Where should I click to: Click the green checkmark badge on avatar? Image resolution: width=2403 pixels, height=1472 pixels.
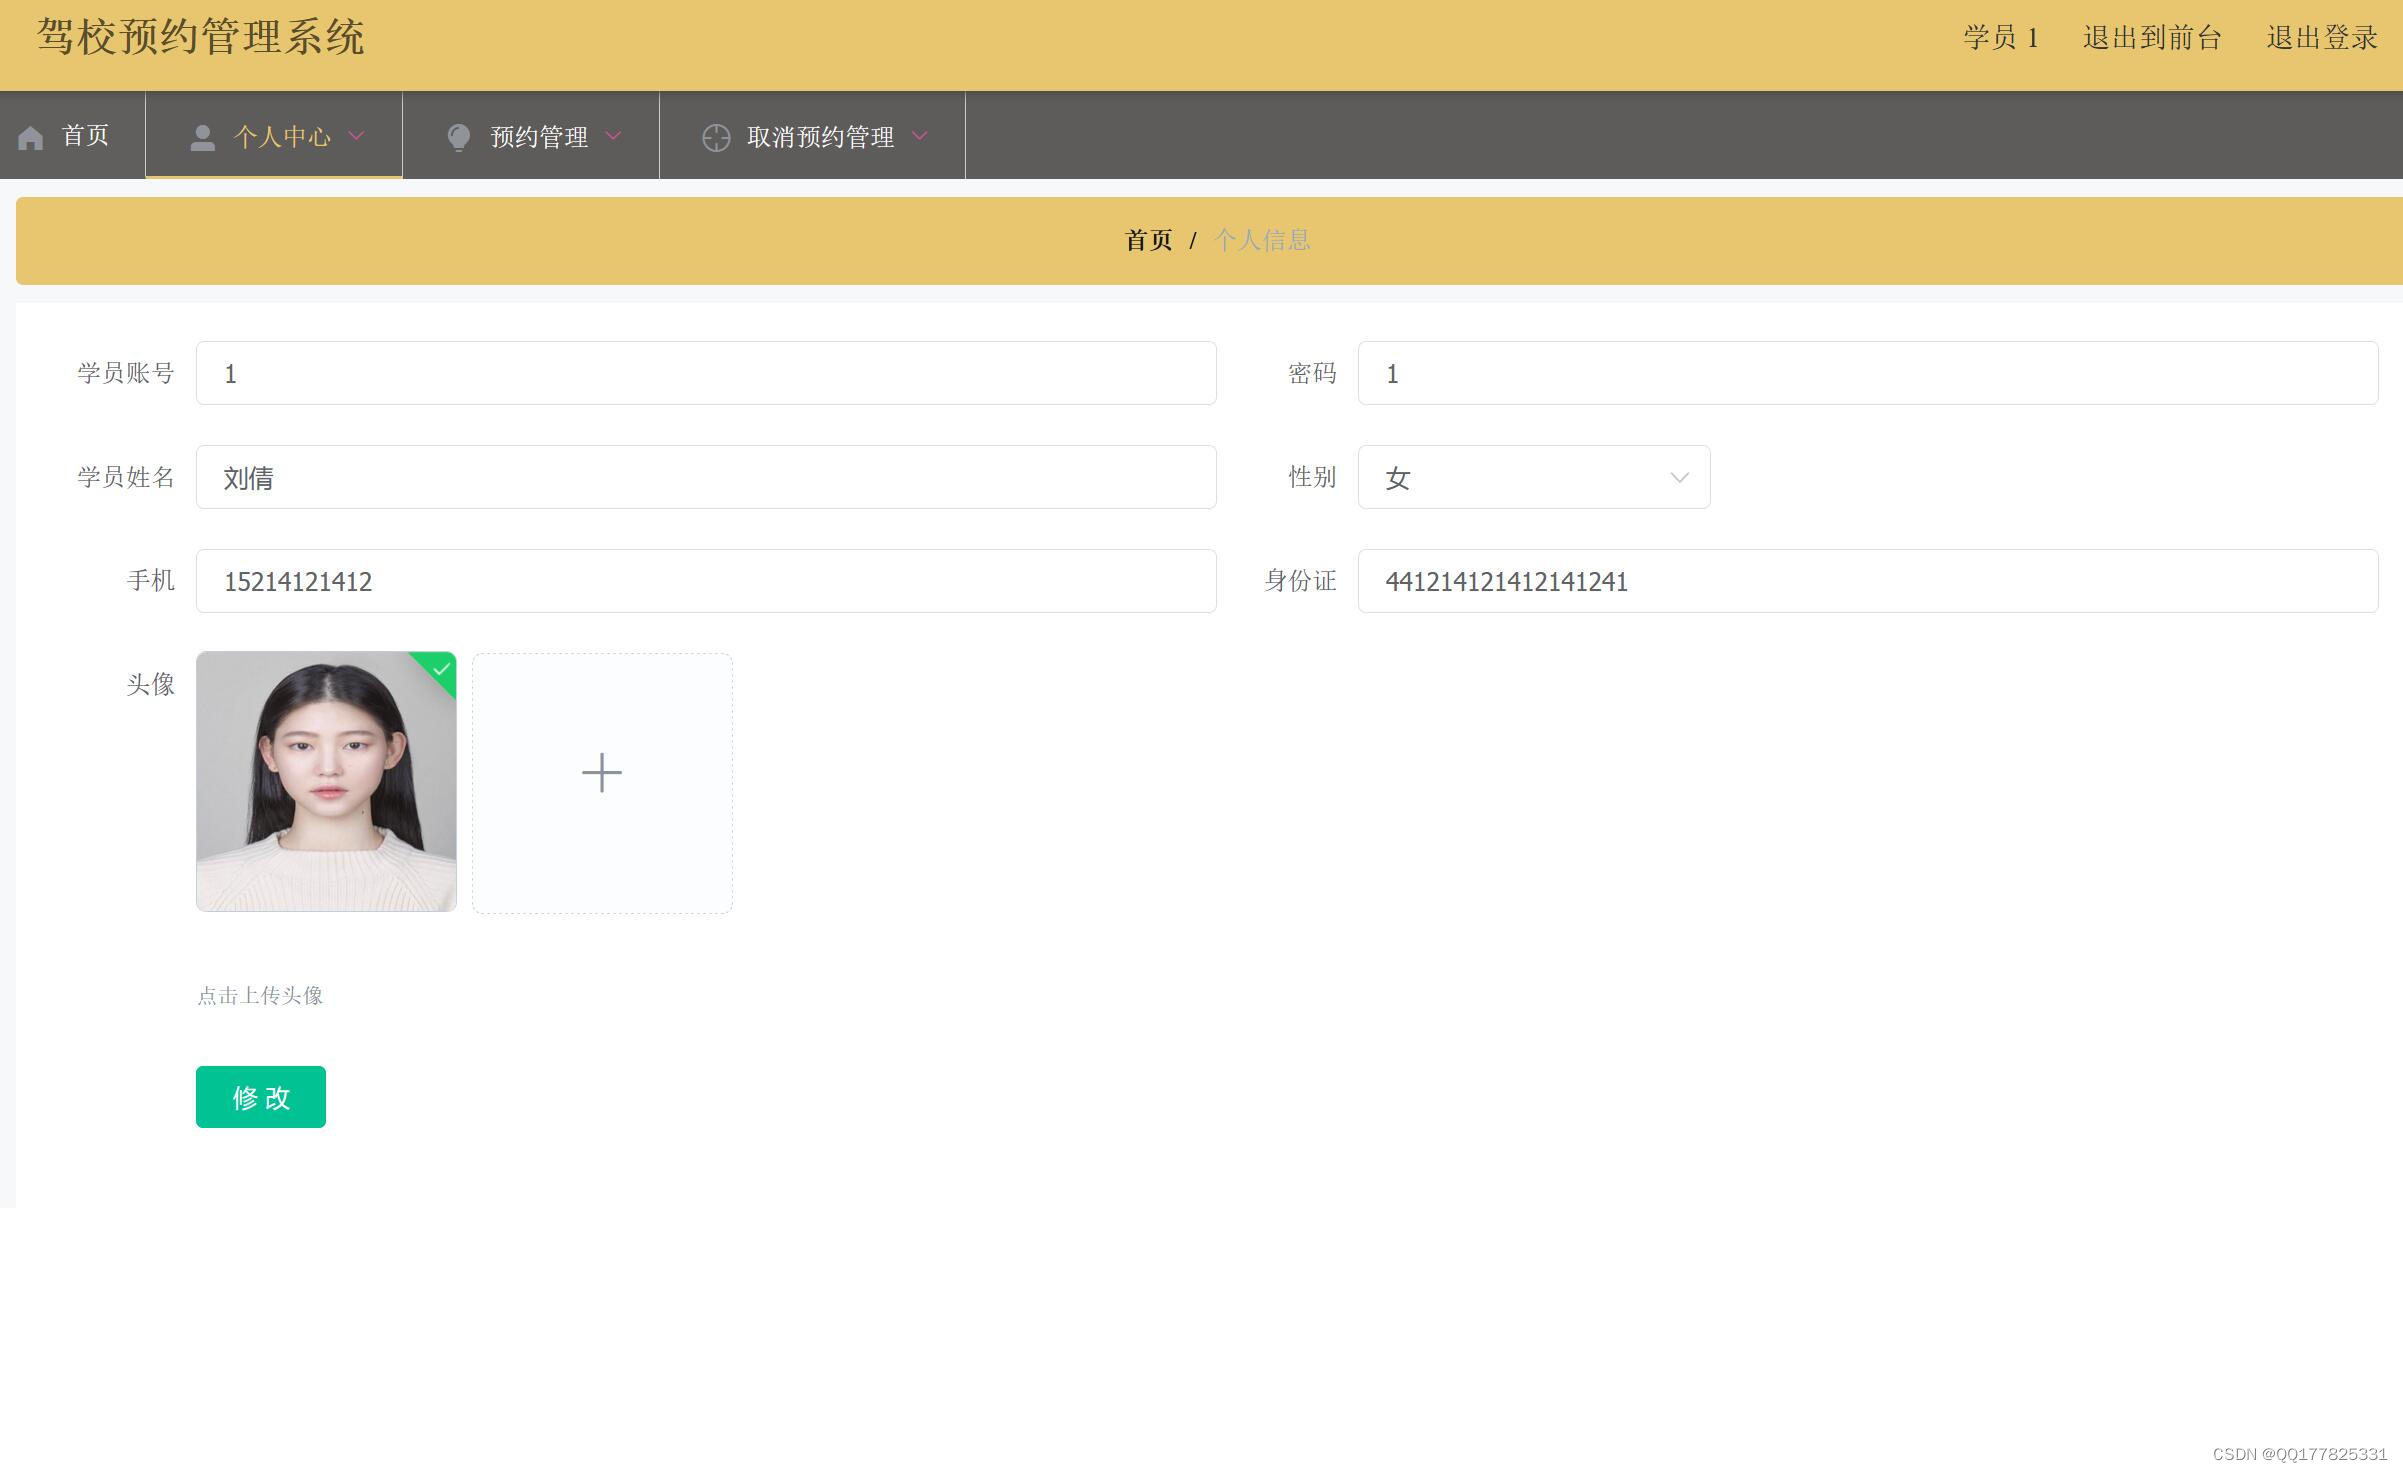tap(441, 669)
